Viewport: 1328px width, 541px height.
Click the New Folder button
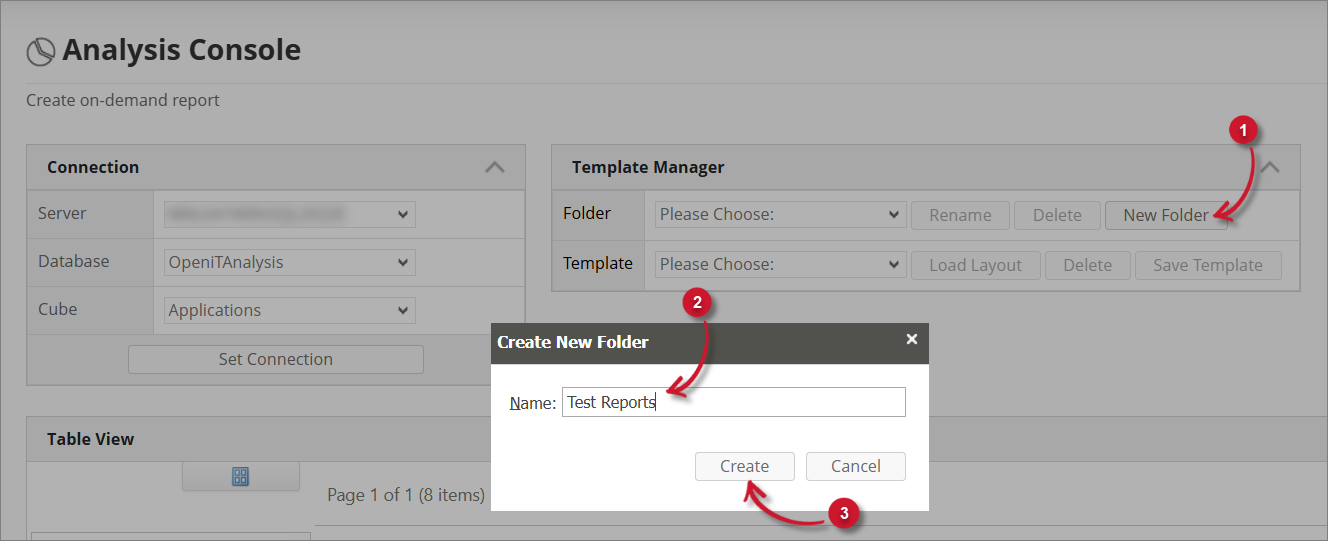click(1166, 215)
